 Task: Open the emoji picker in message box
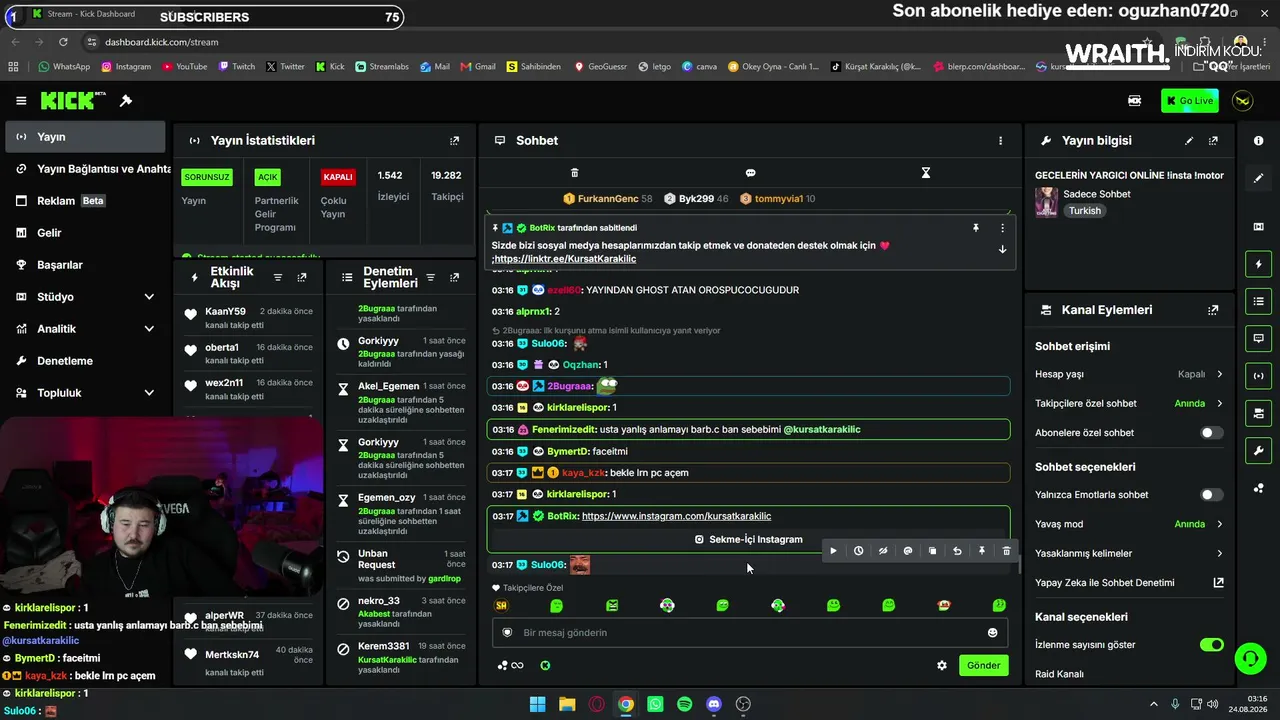tap(992, 632)
